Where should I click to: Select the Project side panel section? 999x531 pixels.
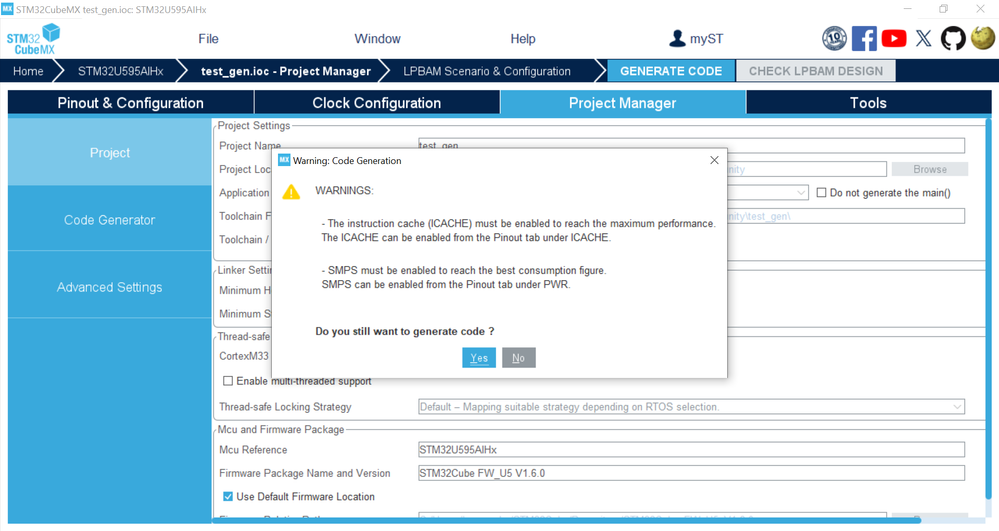(x=110, y=153)
